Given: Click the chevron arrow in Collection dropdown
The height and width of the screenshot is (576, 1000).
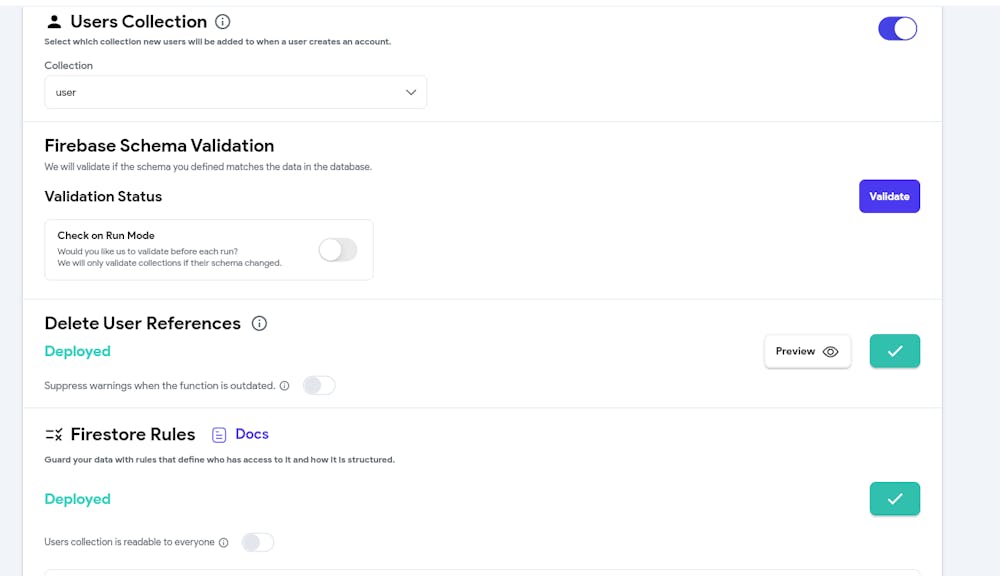Looking at the screenshot, I should 411,92.
